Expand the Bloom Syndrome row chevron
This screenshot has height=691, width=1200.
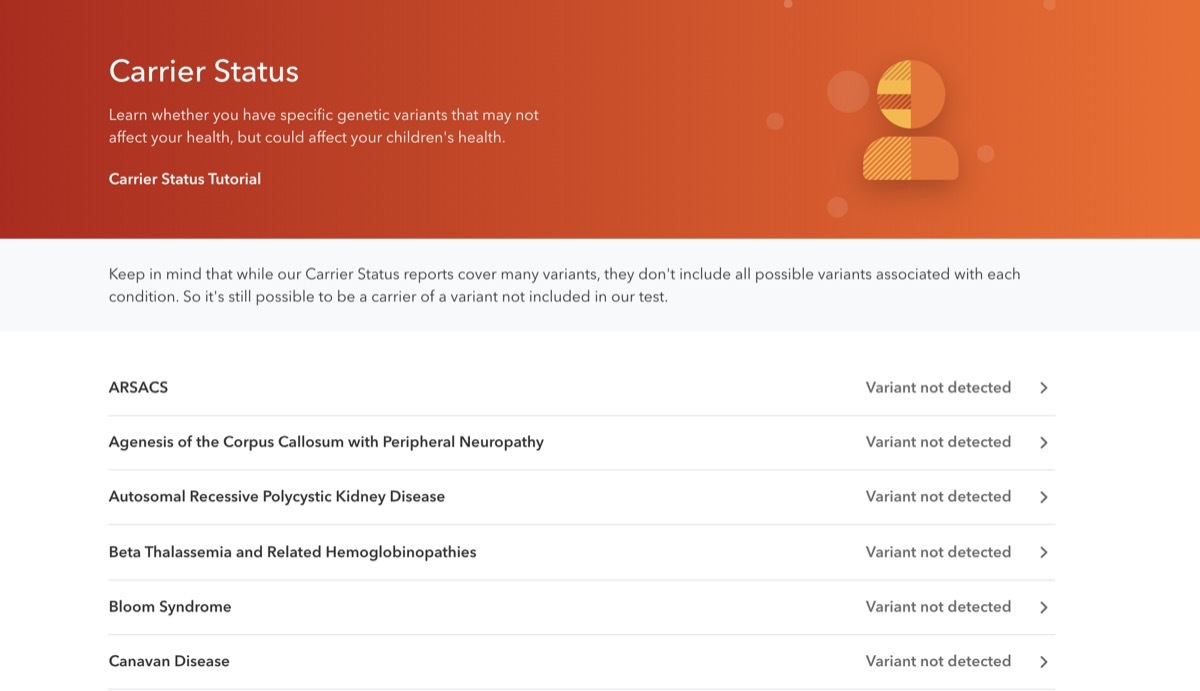1043,607
